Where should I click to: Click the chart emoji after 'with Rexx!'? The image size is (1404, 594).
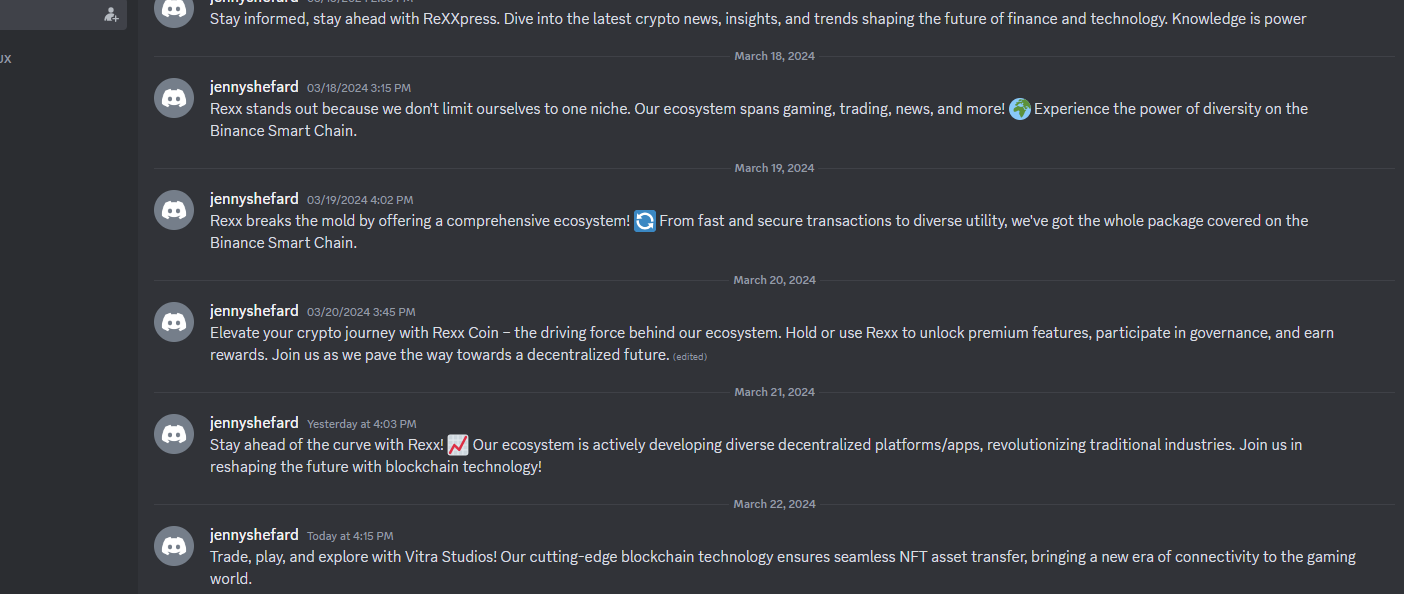tap(458, 445)
